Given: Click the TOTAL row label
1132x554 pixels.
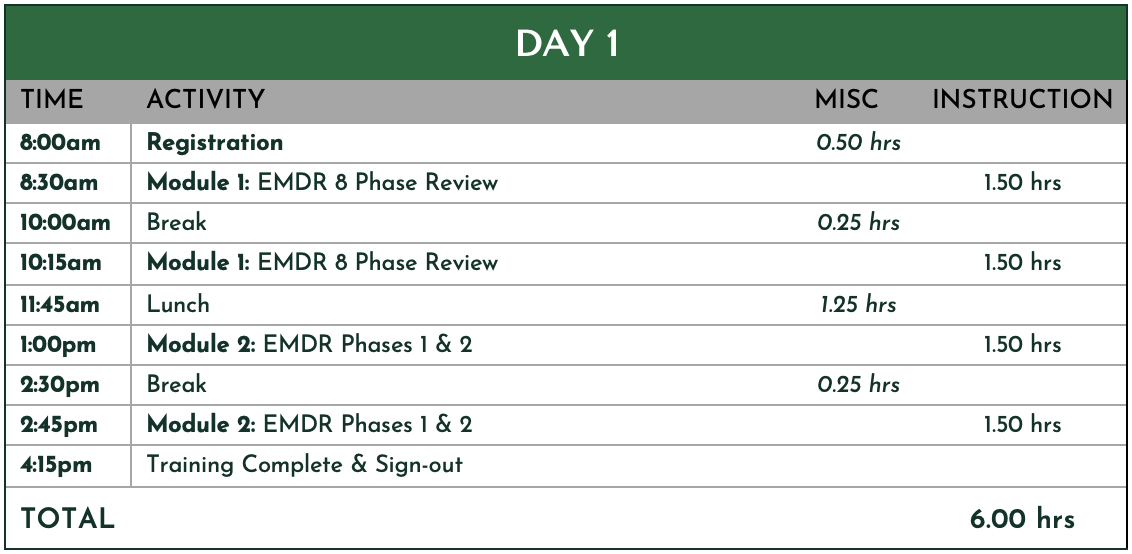Looking at the screenshot, I should click(x=67, y=519).
